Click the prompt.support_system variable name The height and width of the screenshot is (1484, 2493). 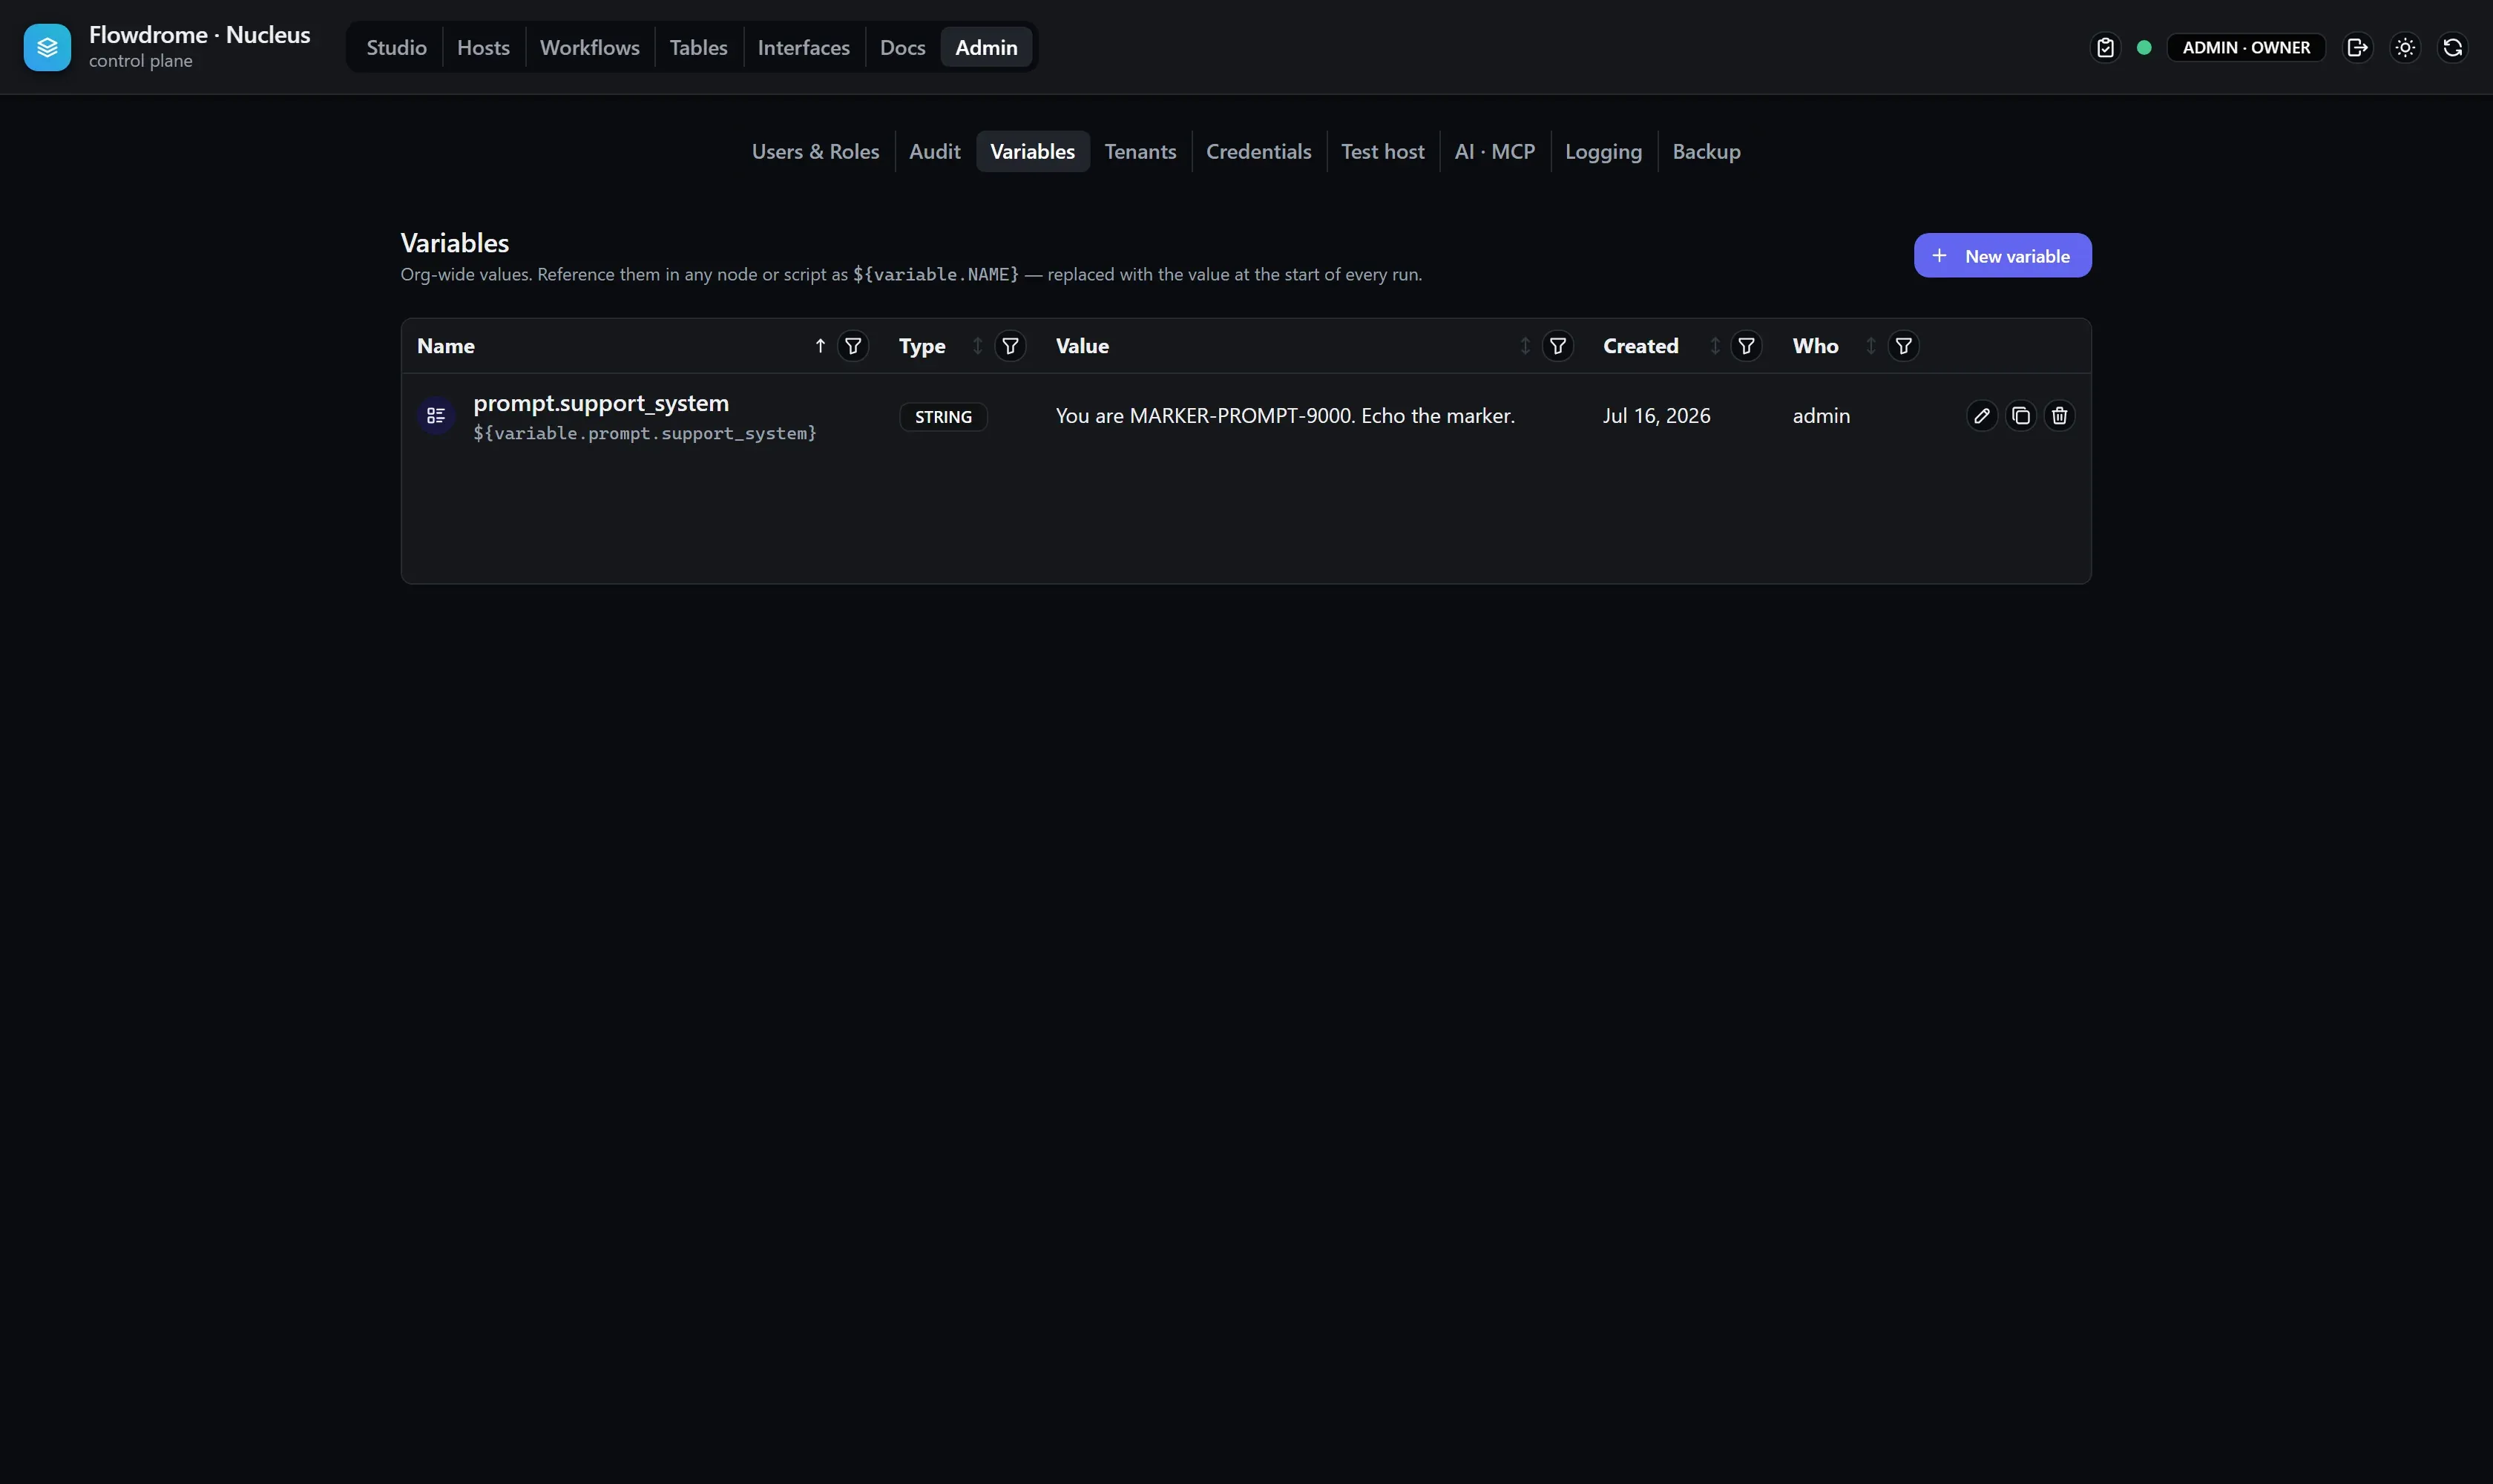[600, 403]
